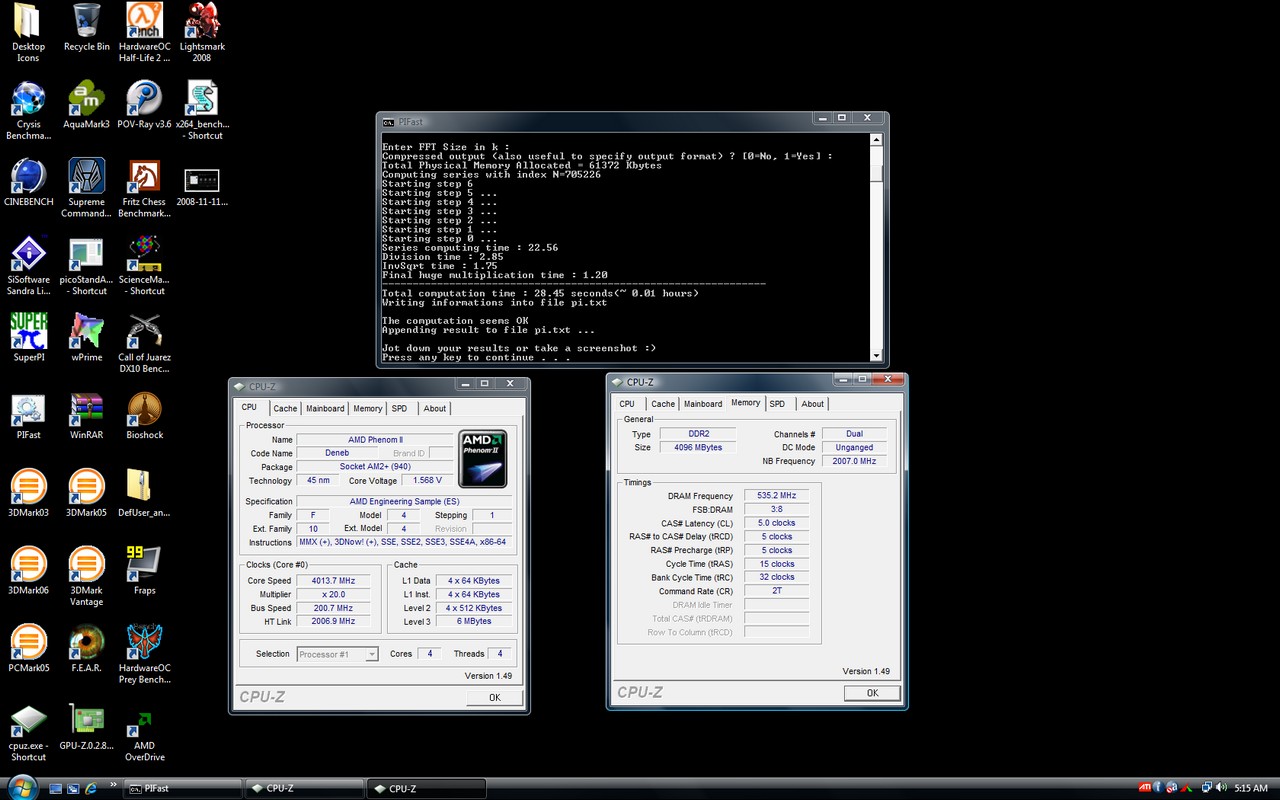Open PiFast desktop shortcut icon
This screenshot has width=1280, height=800.
coord(28,416)
